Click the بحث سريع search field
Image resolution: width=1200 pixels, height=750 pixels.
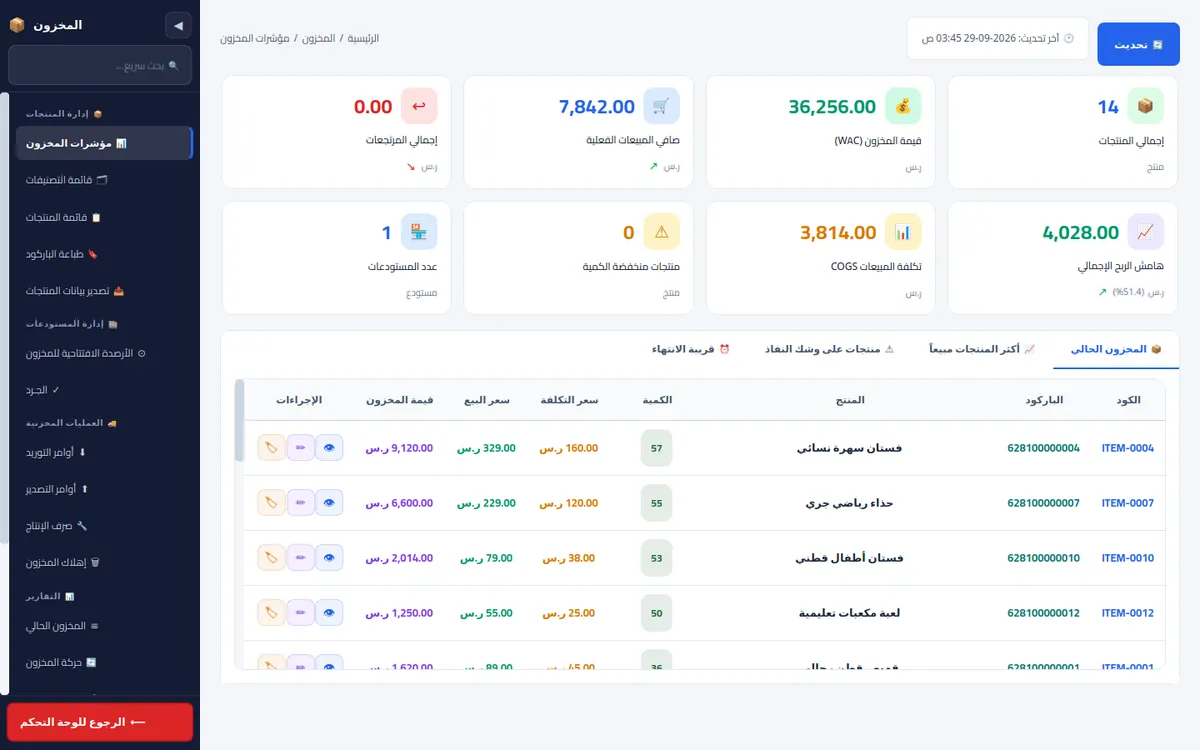pos(100,65)
